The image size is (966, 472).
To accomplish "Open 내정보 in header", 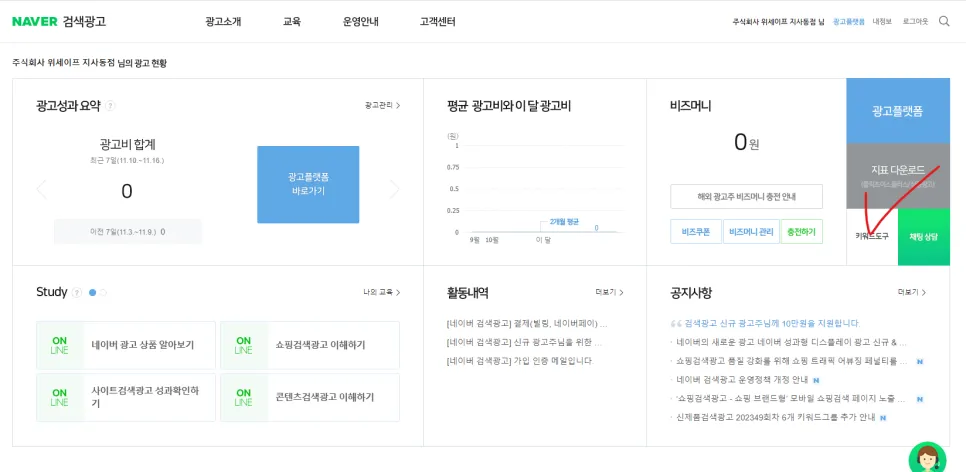I will click(x=882, y=22).
